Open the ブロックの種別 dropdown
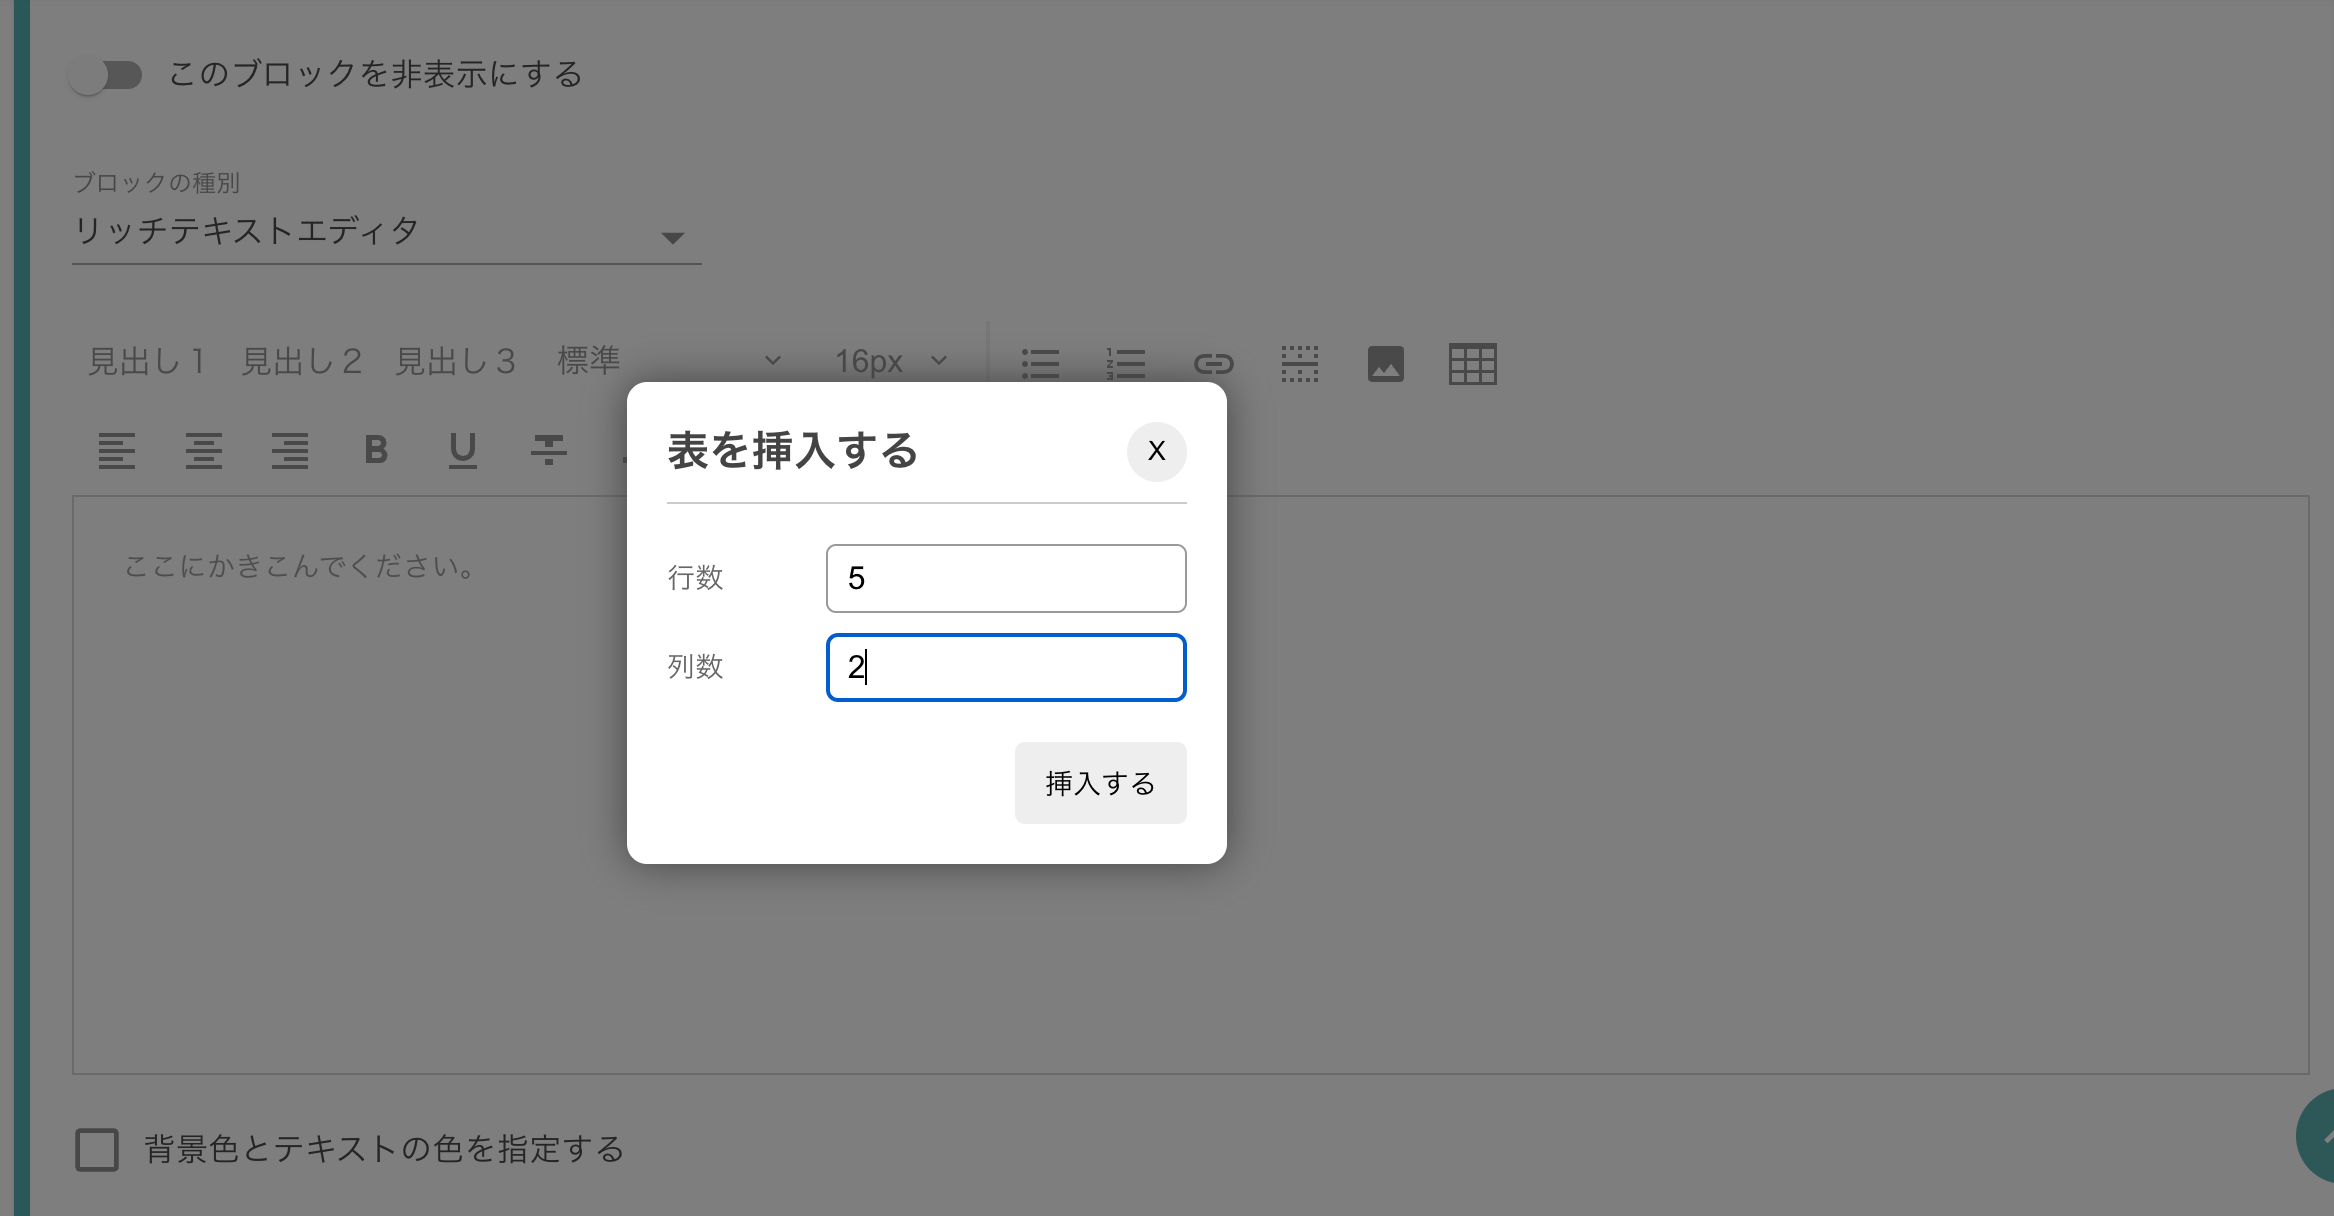This screenshot has width=2334, height=1216. [x=386, y=232]
